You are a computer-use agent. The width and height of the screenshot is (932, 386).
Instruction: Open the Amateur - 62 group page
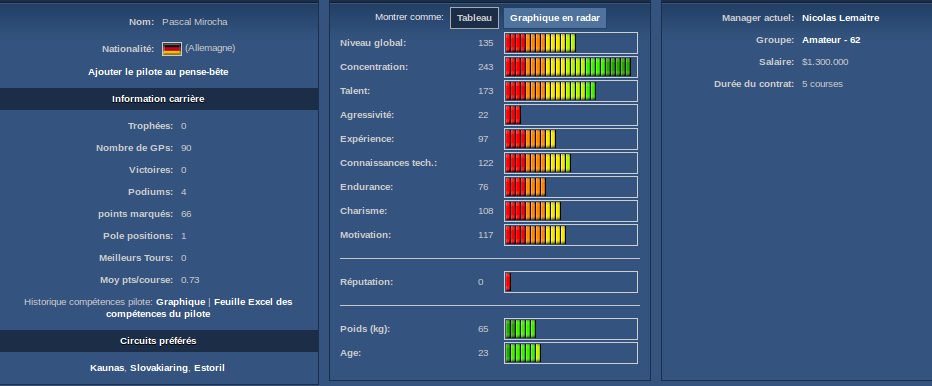pyautogui.click(x=831, y=40)
